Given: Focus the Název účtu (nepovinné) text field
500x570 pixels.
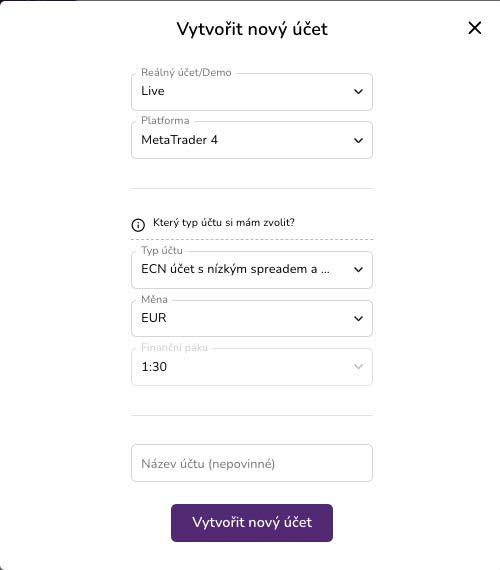Looking at the screenshot, I should (252, 463).
